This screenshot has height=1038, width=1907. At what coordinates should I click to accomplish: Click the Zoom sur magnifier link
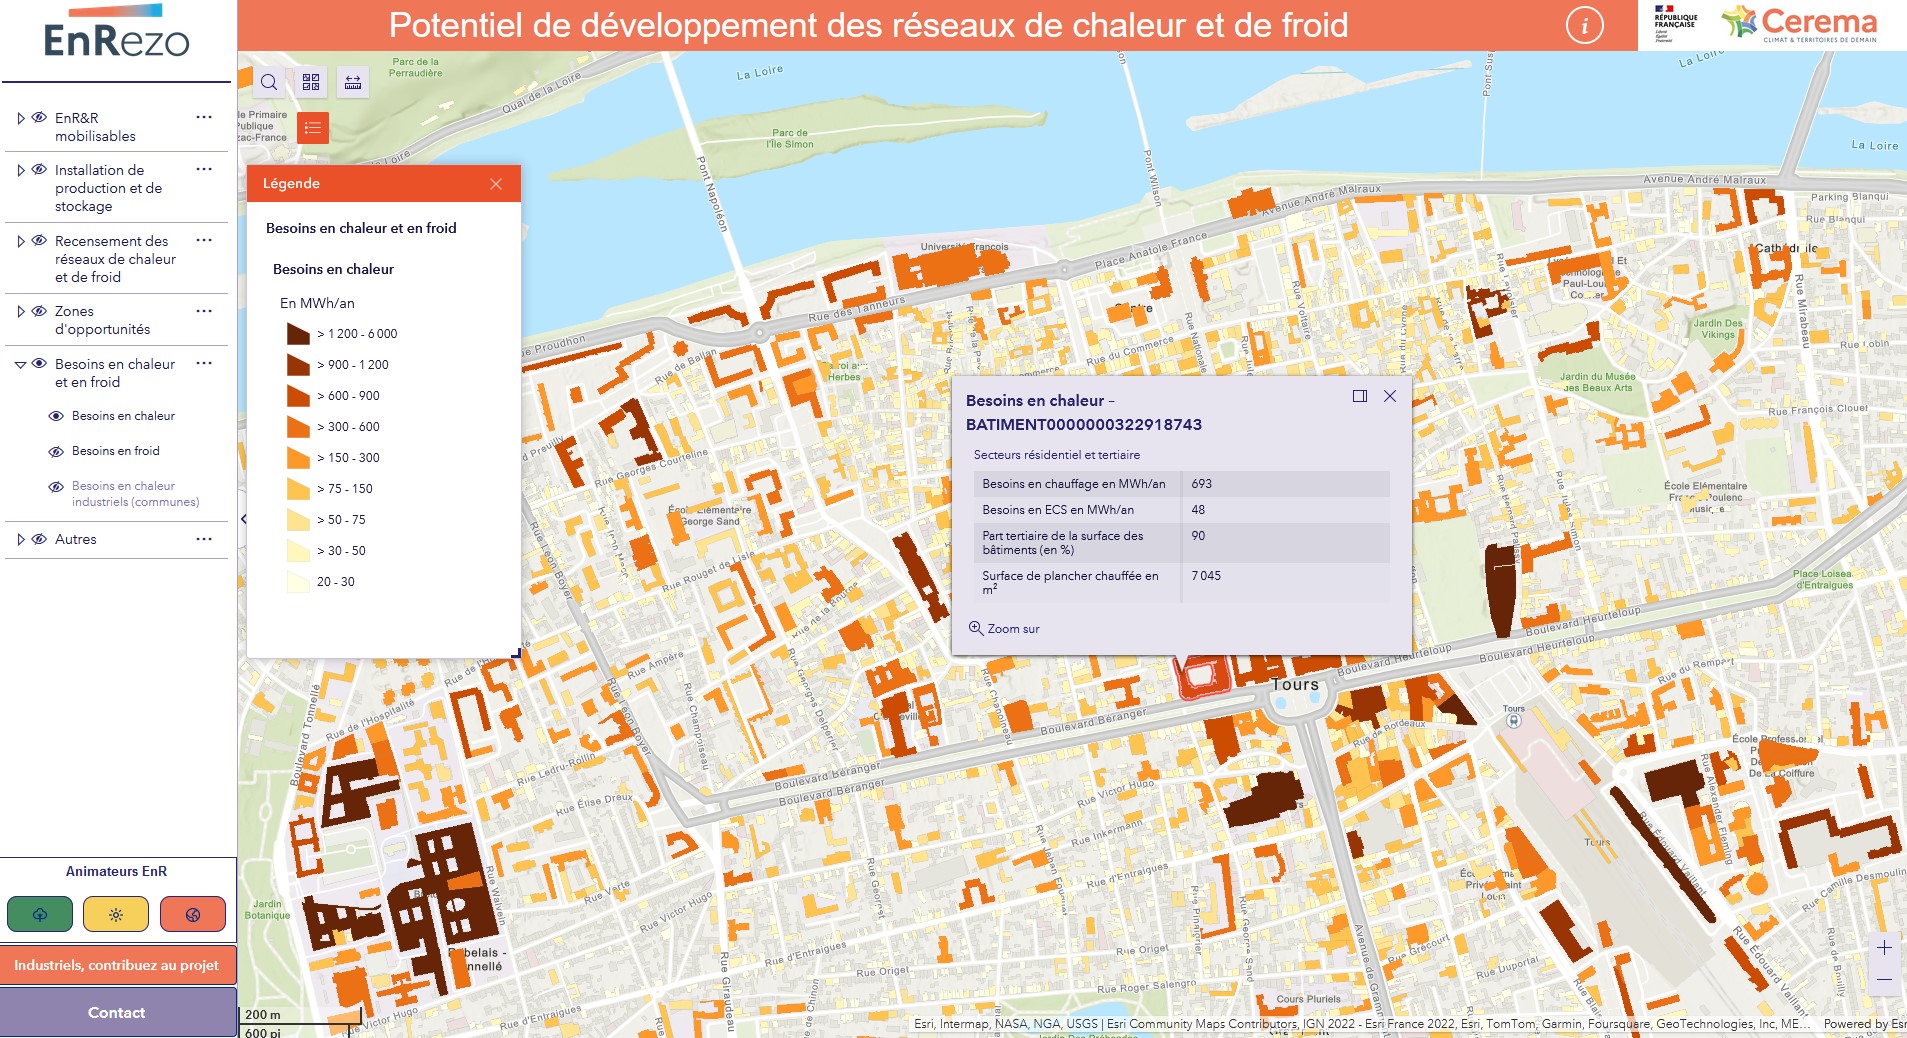[x=1004, y=629]
